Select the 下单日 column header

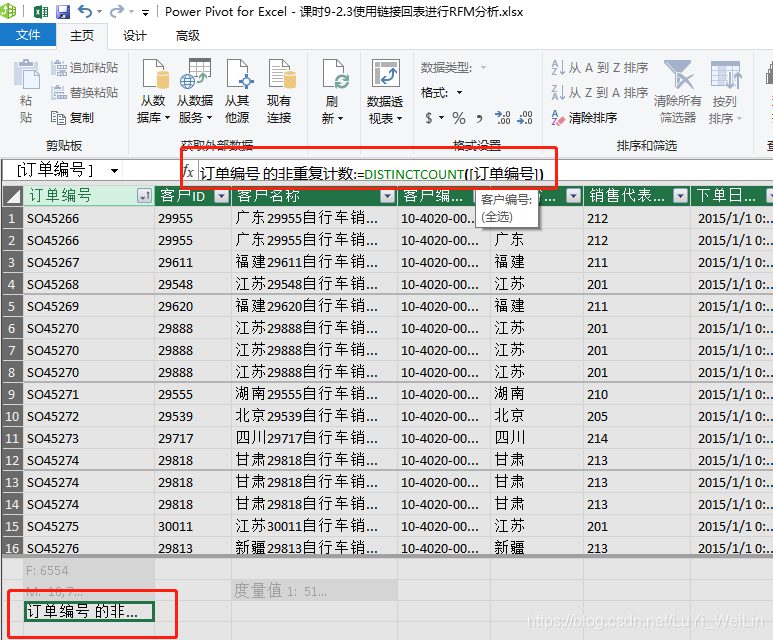point(727,196)
